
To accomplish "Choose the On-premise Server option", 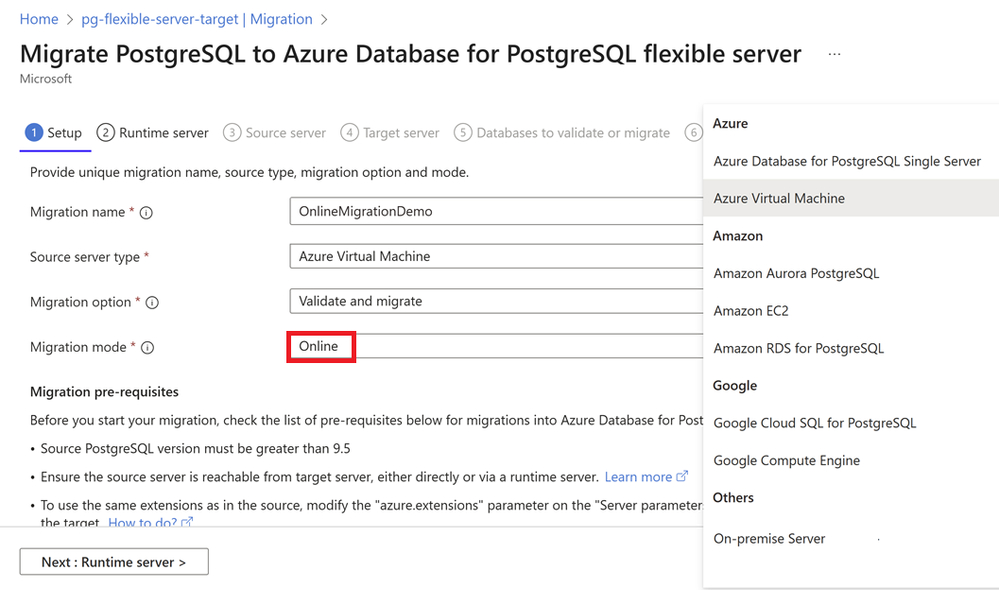I will click(769, 539).
